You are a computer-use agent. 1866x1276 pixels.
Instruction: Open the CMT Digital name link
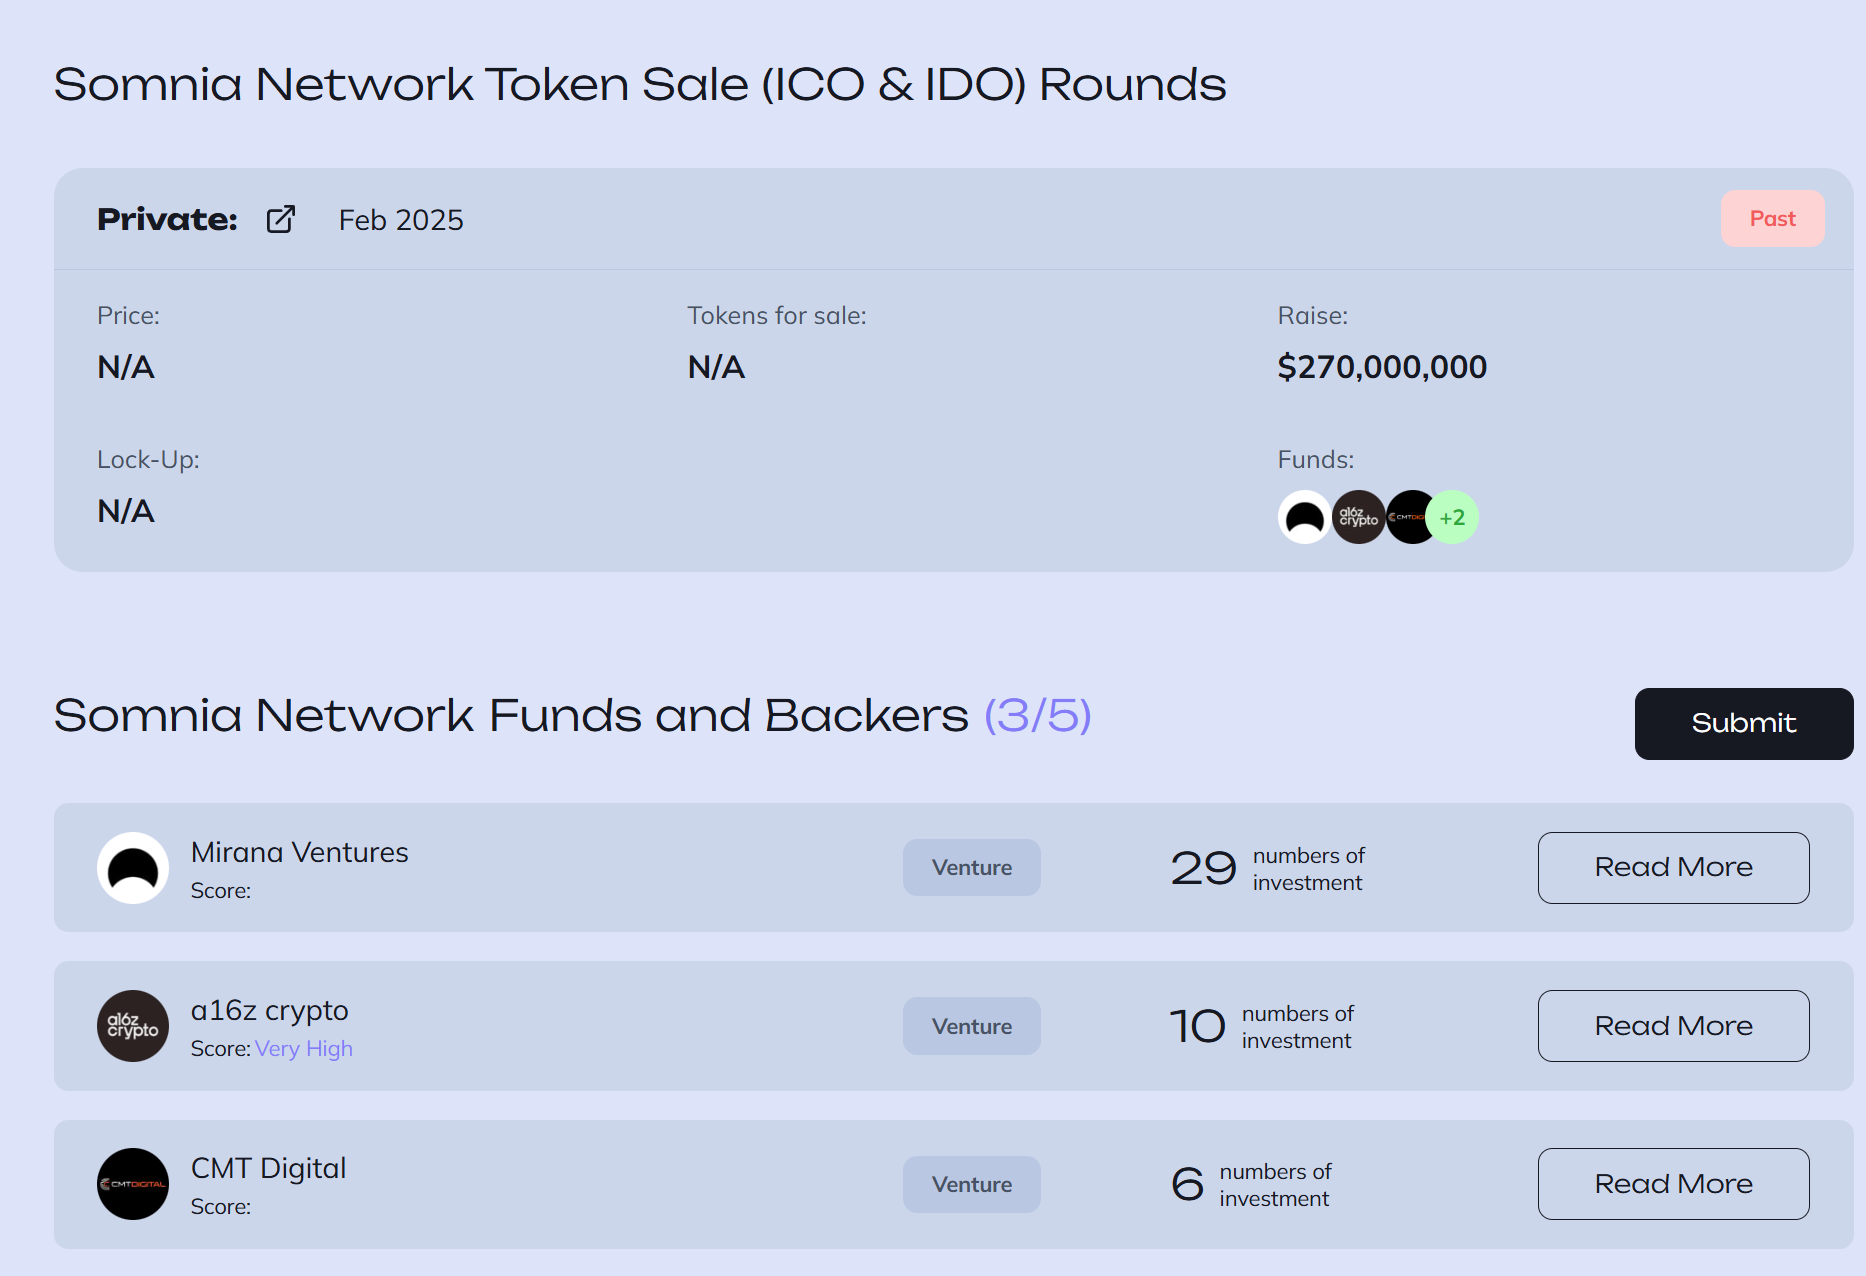tap(268, 1168)
